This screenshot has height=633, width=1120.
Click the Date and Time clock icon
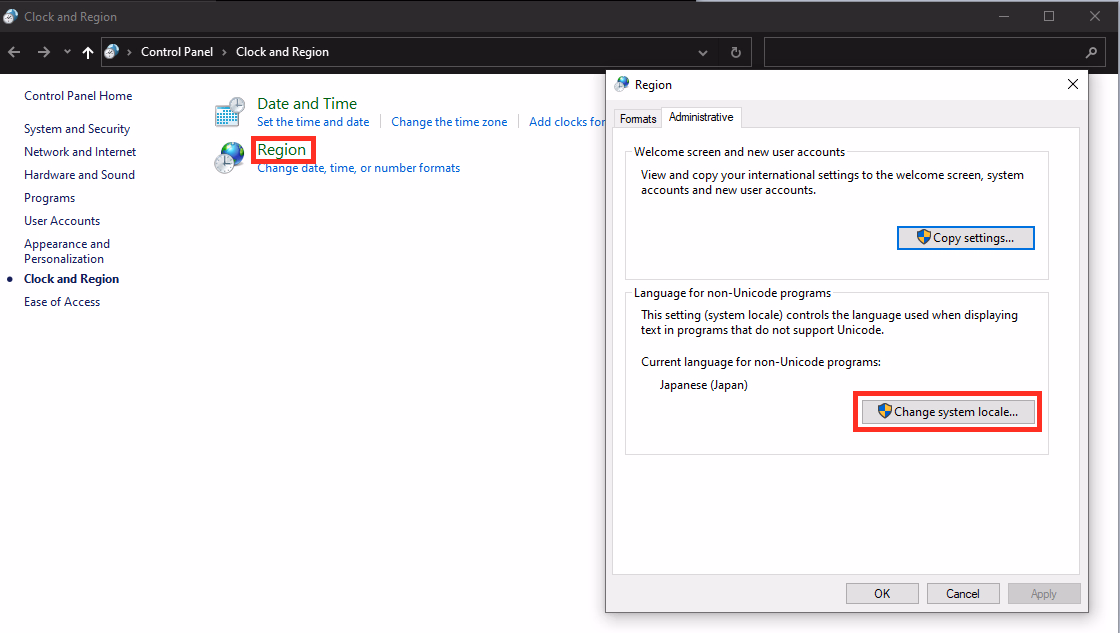click(x=229, y=110)
